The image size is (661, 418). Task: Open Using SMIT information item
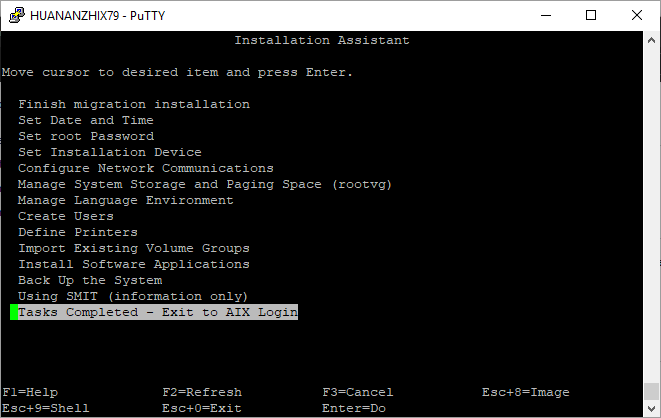pos(133,296)
